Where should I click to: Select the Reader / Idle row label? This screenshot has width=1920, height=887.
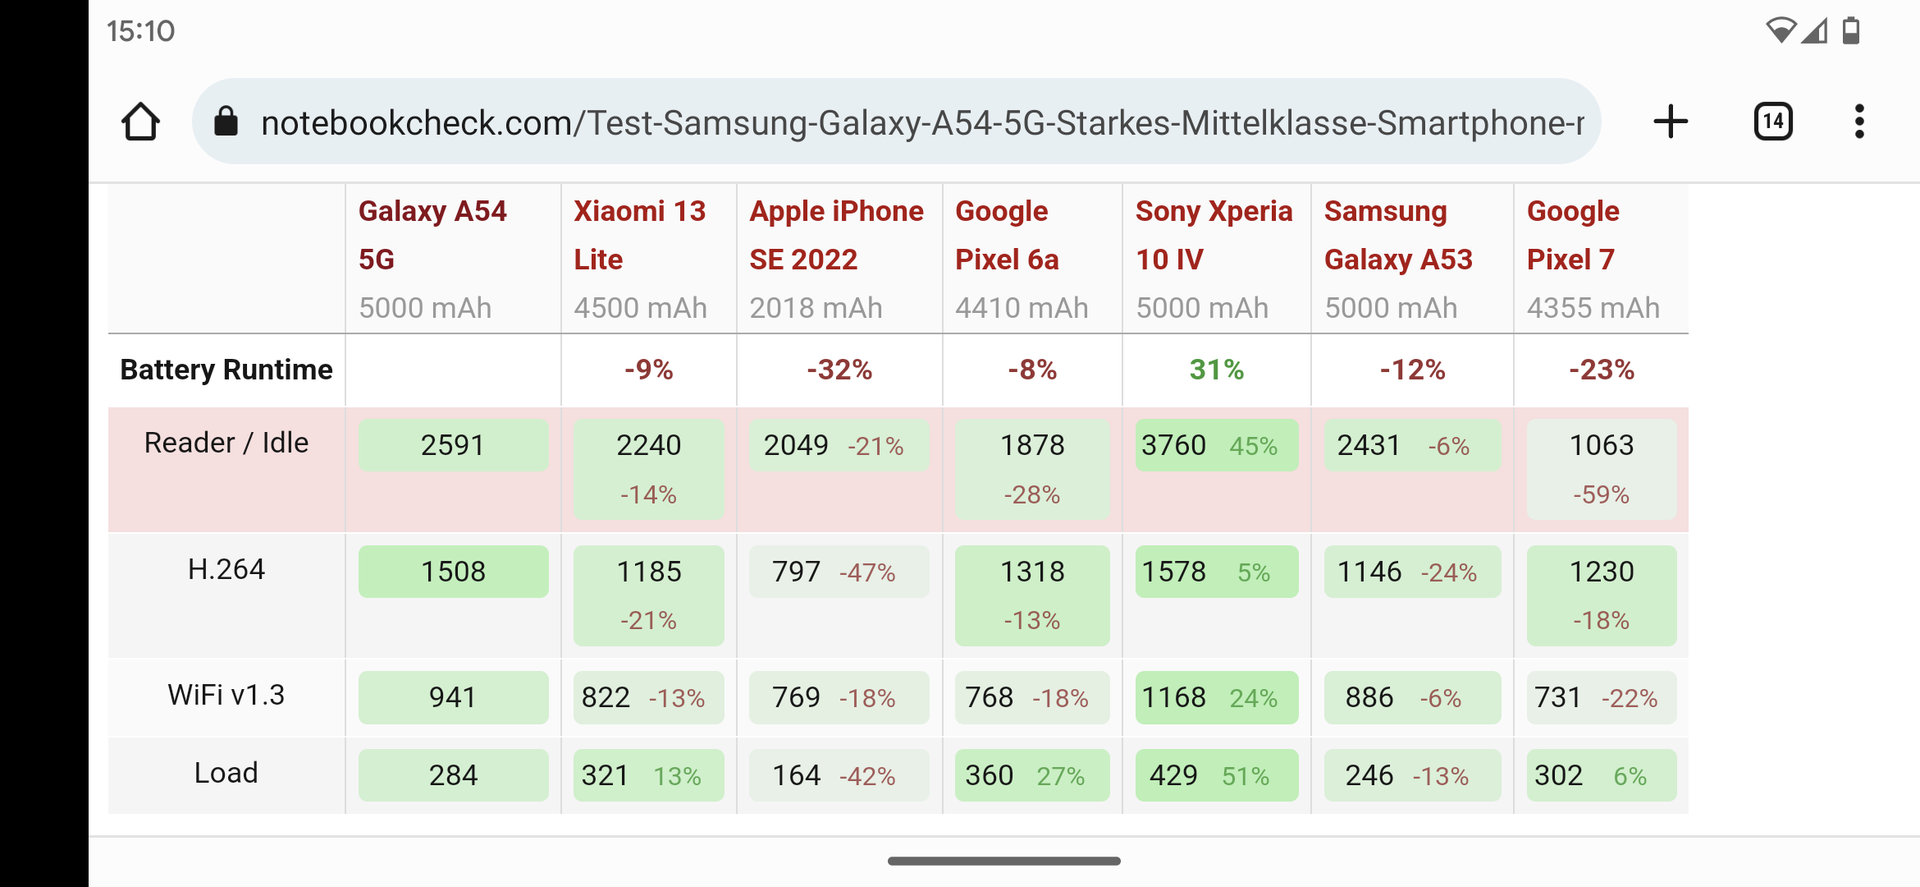(x=226, y=443)
